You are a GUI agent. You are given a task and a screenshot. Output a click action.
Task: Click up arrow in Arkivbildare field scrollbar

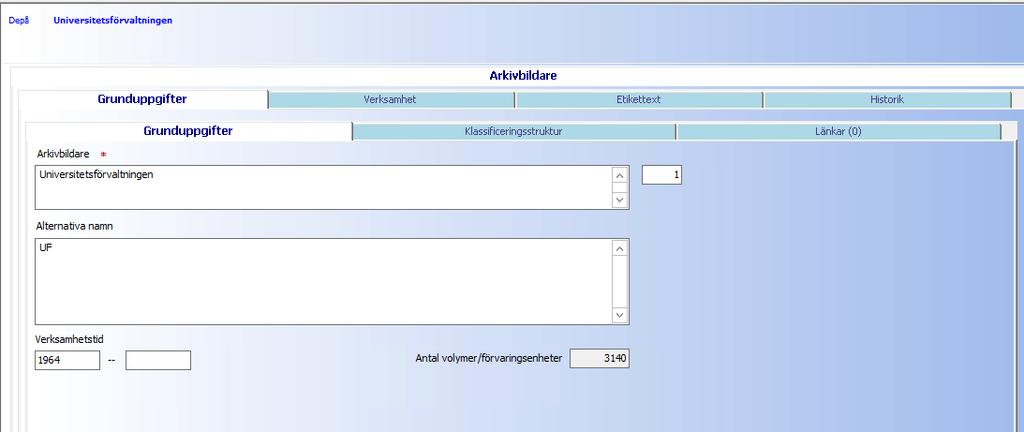pyautogui.click(x=620, y=176)
